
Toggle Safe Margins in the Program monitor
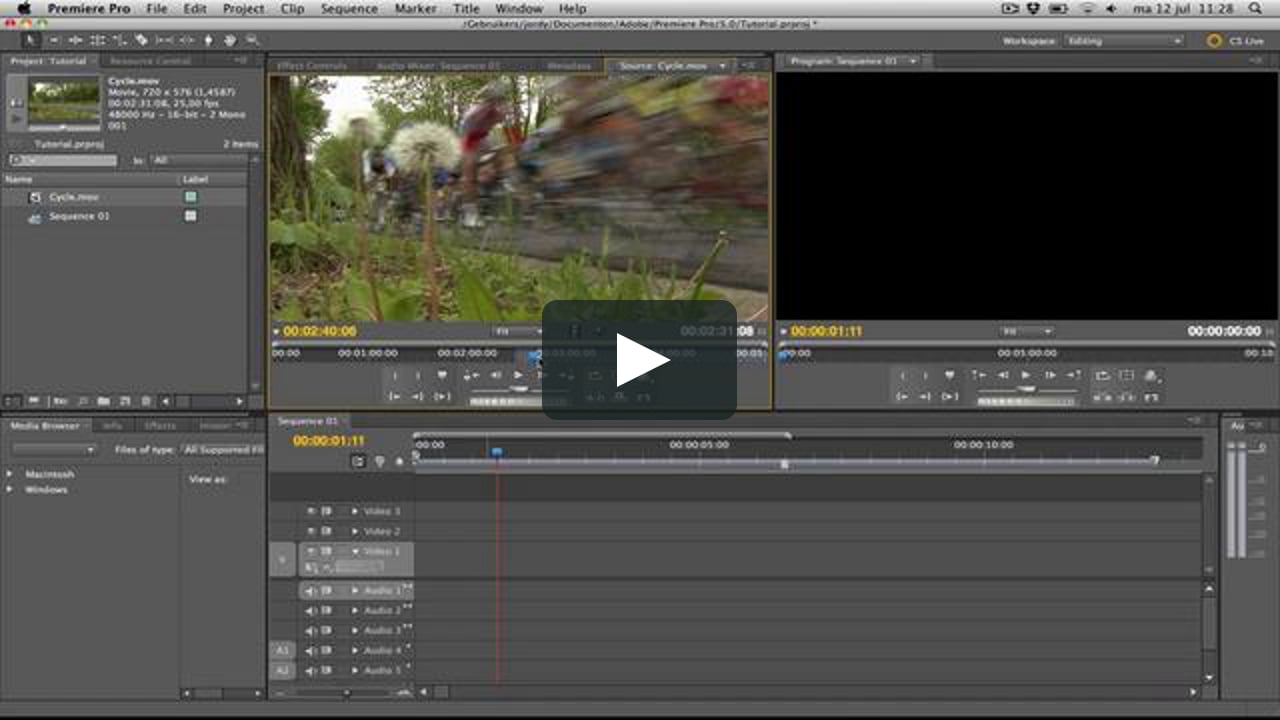pyautogui.click(x=1127, y=376)
